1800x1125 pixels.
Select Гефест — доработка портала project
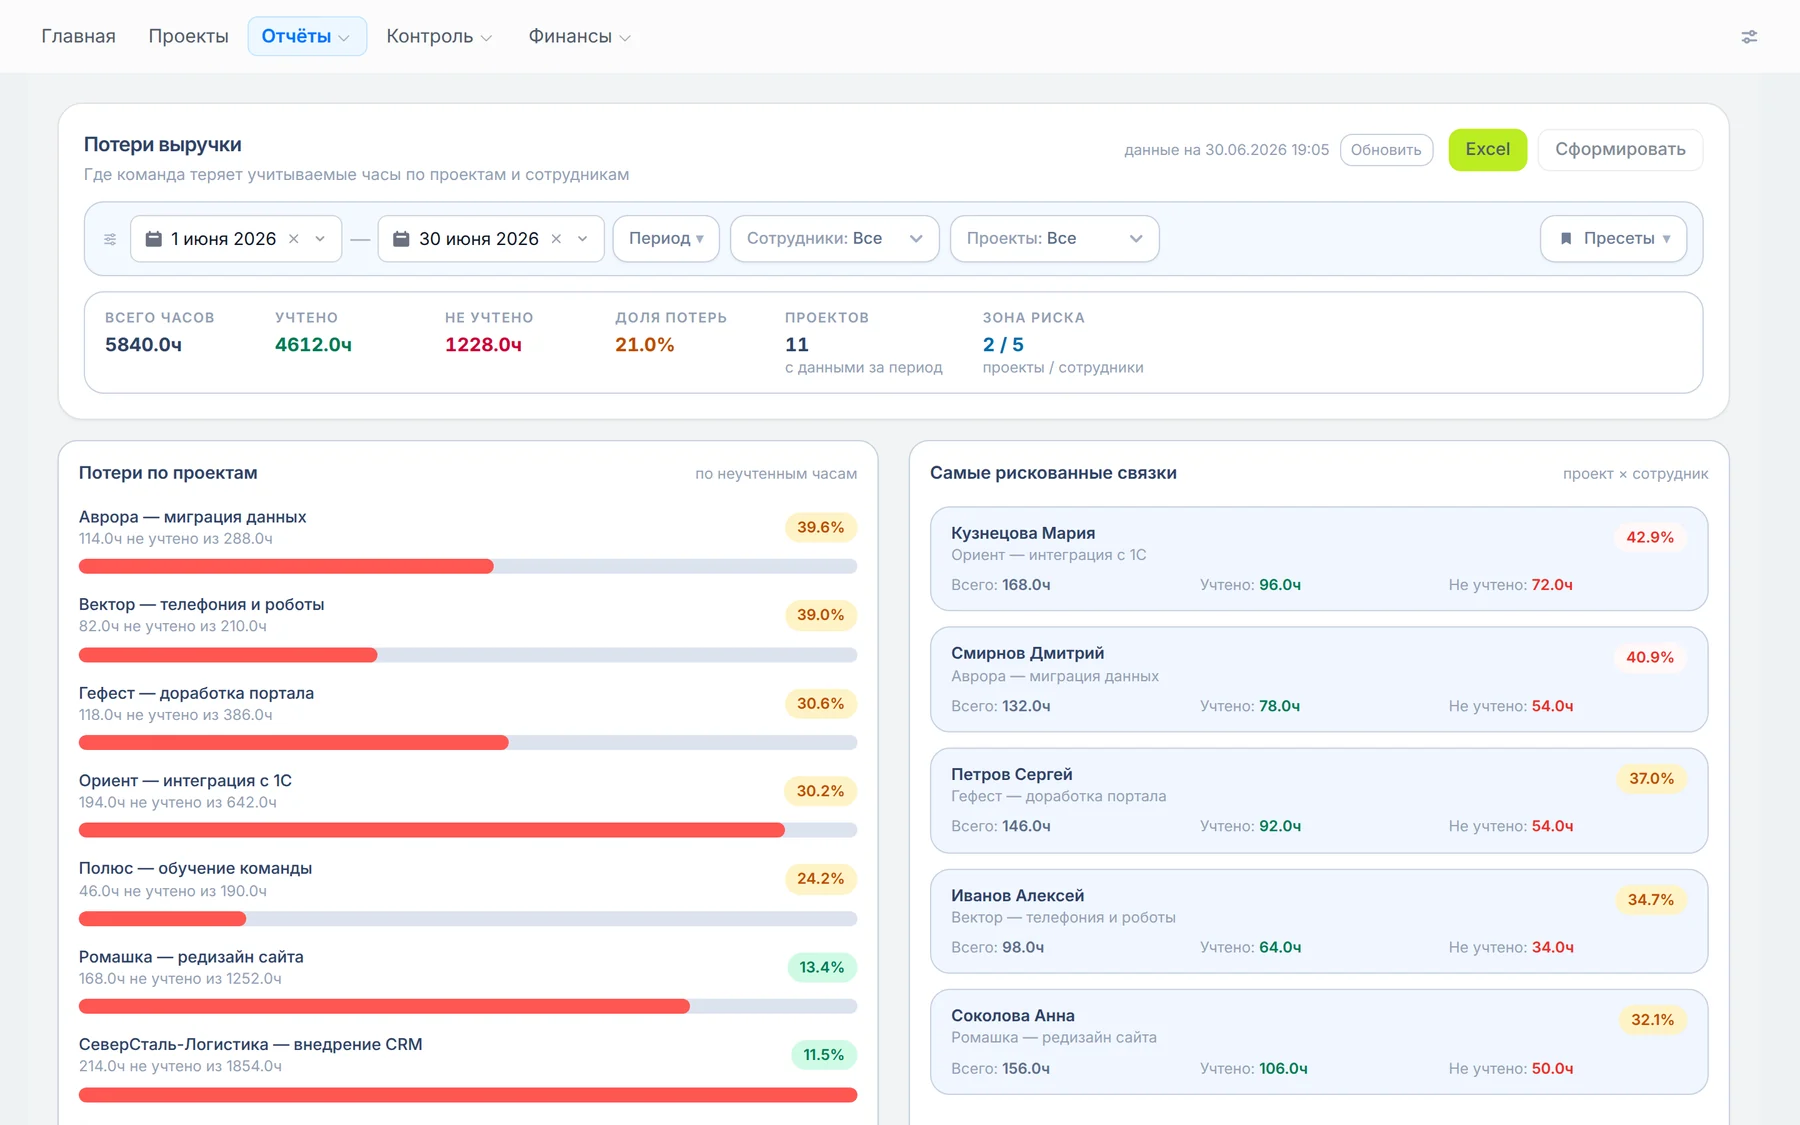click(x=197, y=693)
